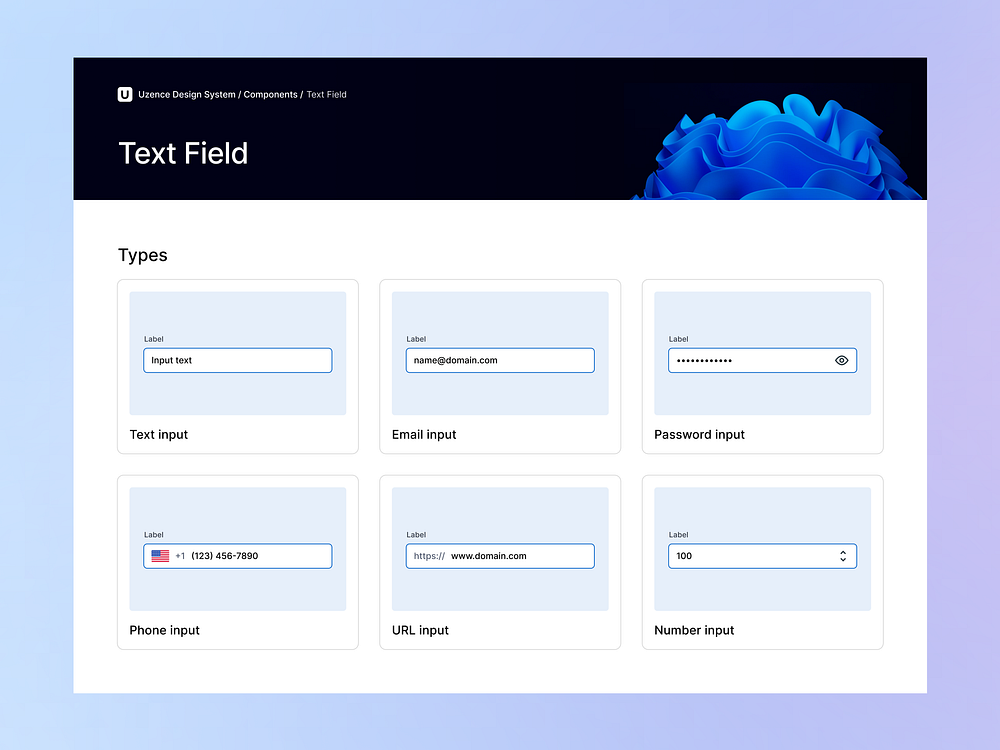Select Text Field in the breadcrumb
Viewport: 1000px width, 750px height.
[326, 94]
